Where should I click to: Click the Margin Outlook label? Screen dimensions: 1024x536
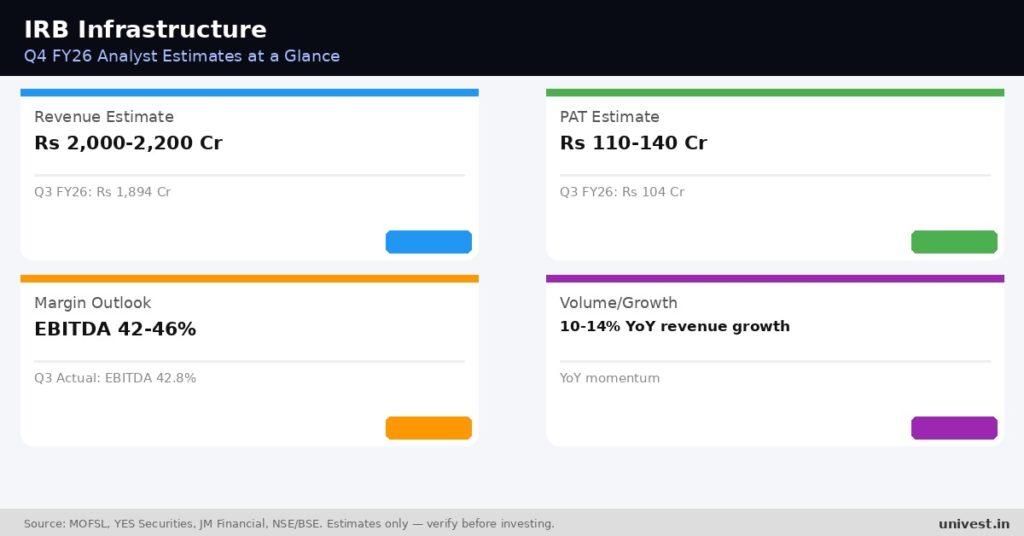93,303
